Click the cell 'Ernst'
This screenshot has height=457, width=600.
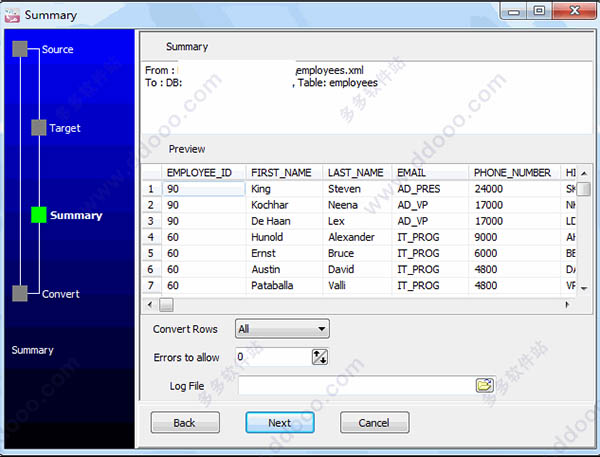[x=284, y=253]
